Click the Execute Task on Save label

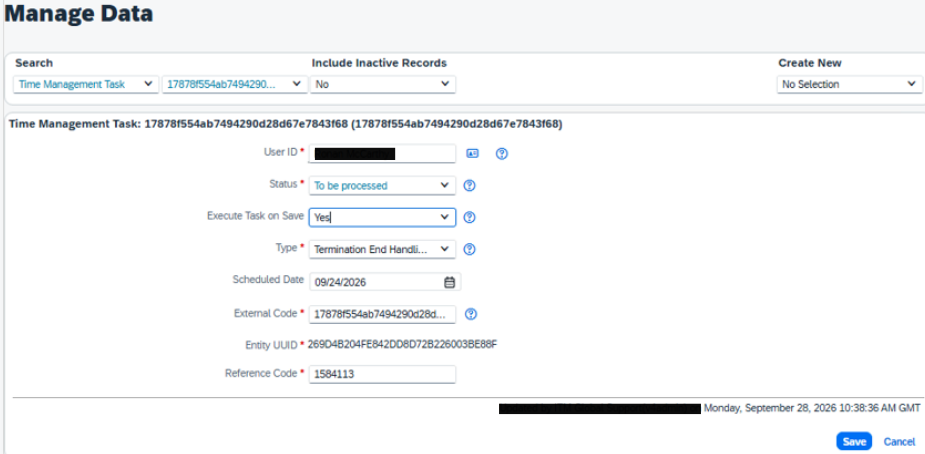(x=255, y=216)
